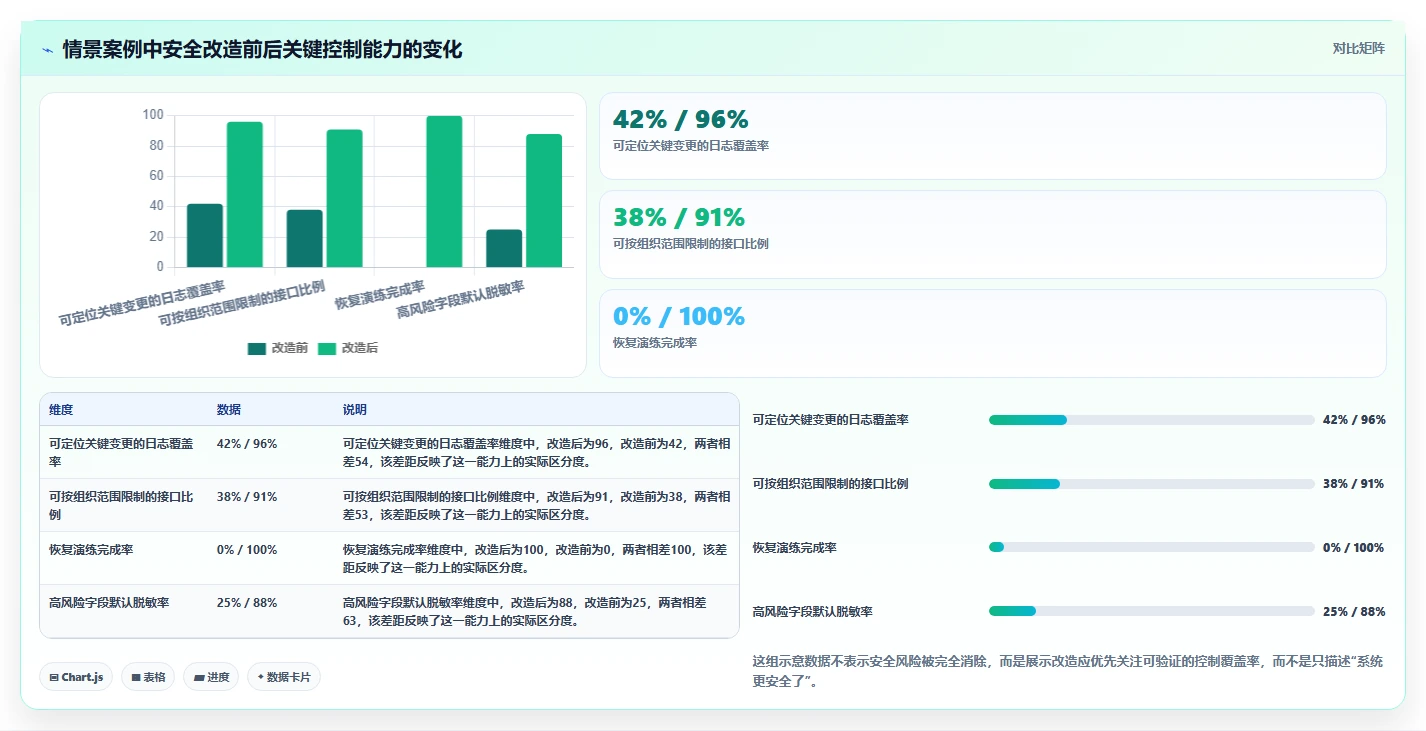Select the 可按组织范围限制的接口比例 table row label

click(x=121, y=506)
